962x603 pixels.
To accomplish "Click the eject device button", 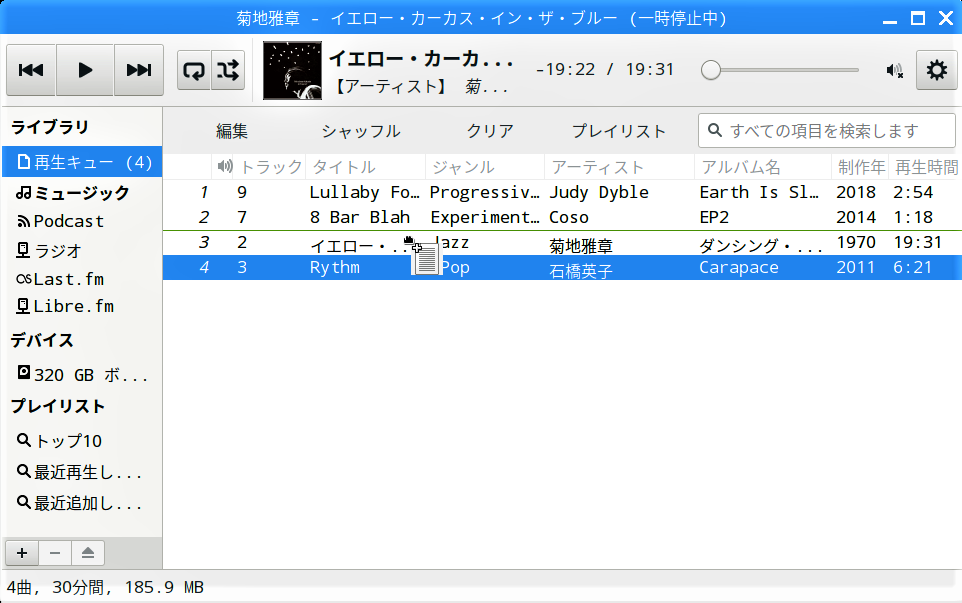I will [88, 553].
